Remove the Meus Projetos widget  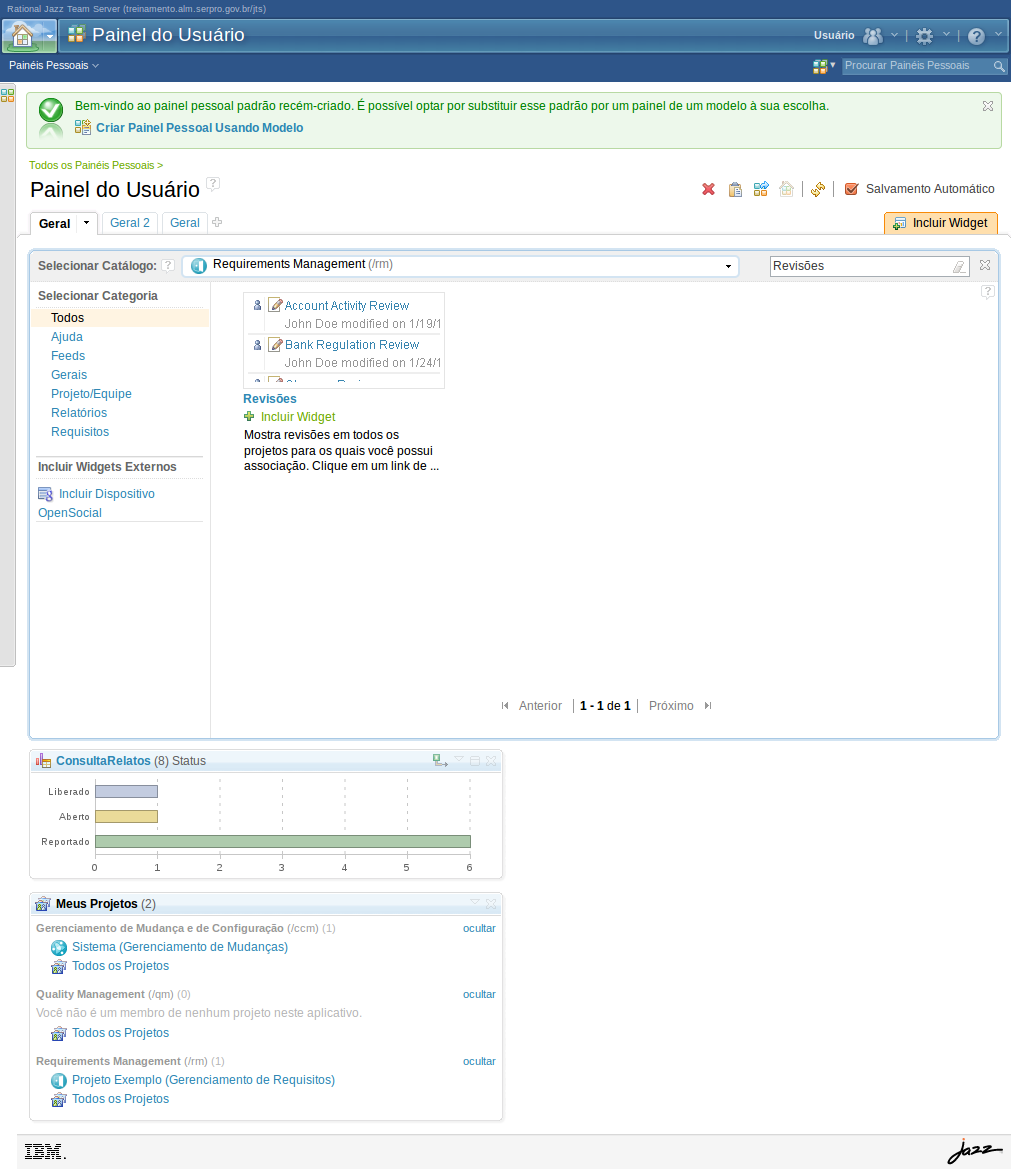click(491, 904)
